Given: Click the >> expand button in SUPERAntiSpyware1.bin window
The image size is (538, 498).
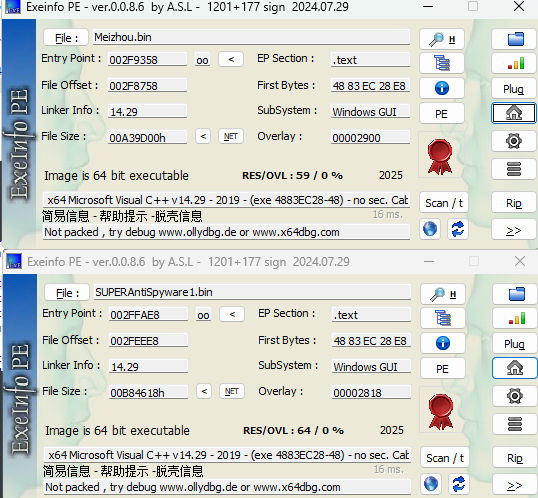Looking at the screenshot, I should [x=515, y=485].
